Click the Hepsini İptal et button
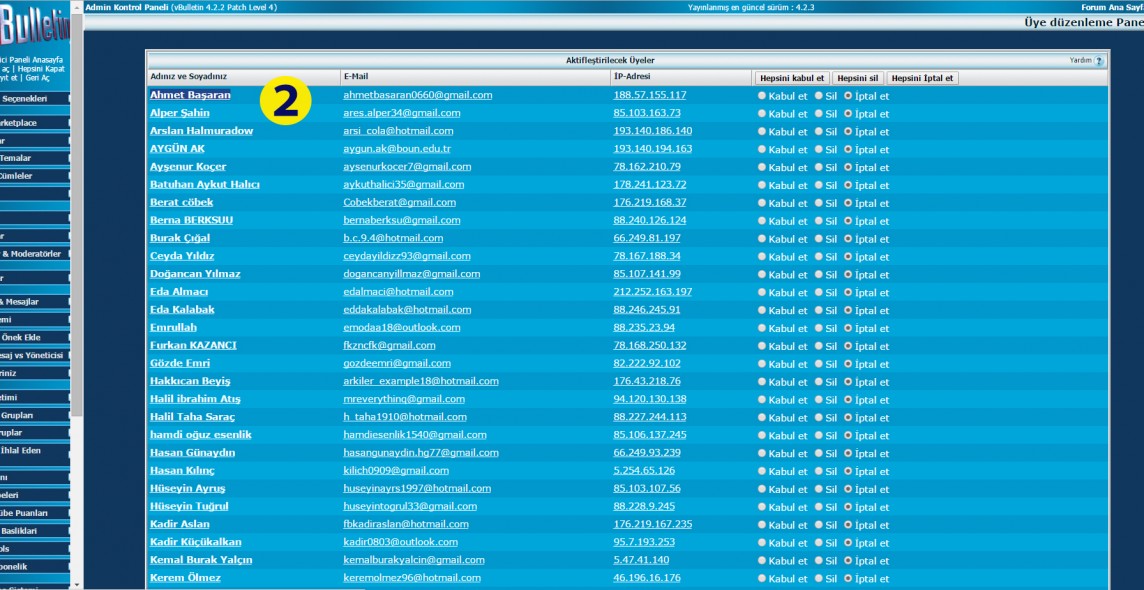The height and width of the screenshot is (590, 1144). (921, 78)
